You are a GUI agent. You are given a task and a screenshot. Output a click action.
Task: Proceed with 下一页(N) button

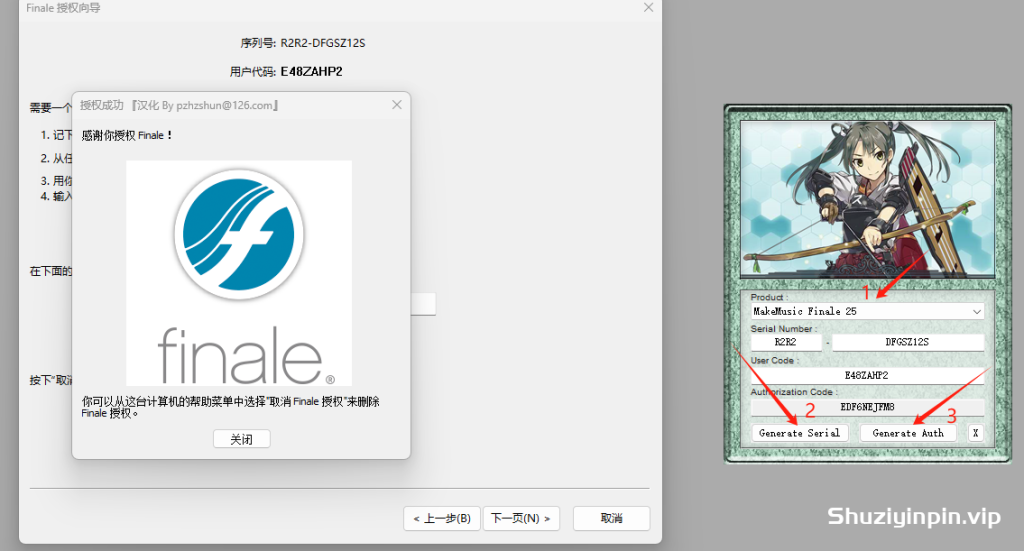[x=521, y=518]
